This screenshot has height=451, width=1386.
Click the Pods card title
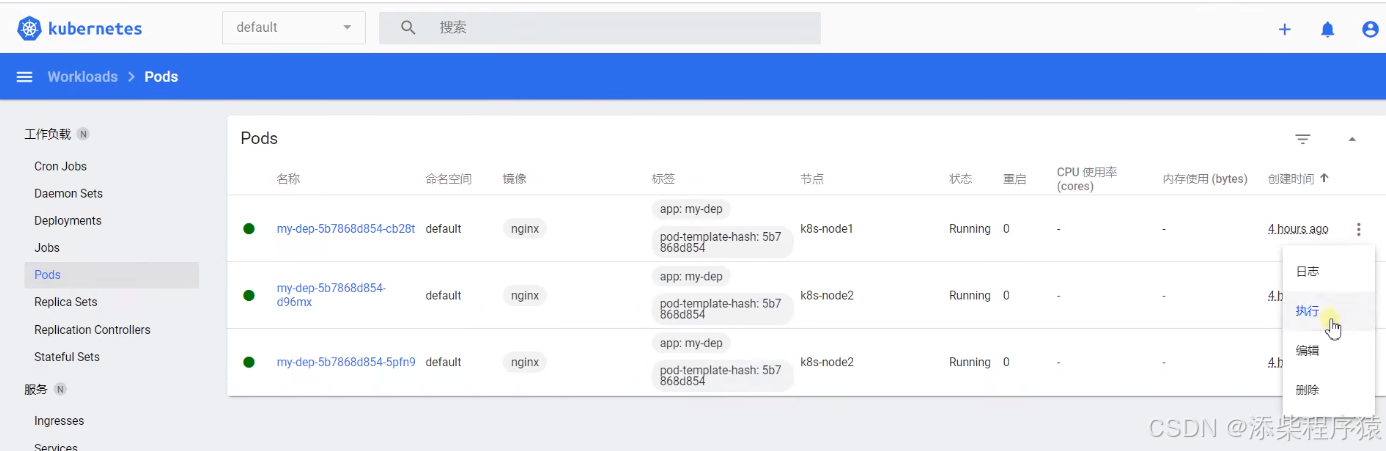[259, 138]
